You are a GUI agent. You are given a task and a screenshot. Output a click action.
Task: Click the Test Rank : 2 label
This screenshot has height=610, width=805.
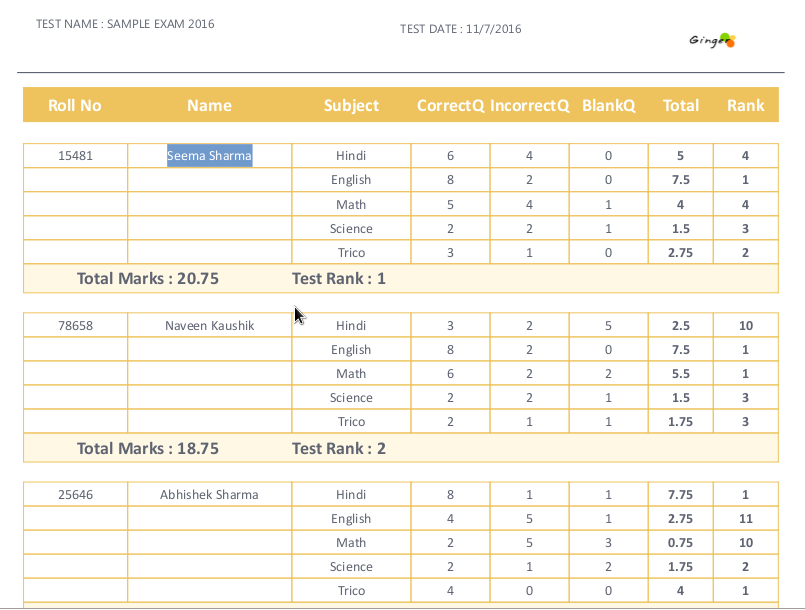[x=337, y=448]
